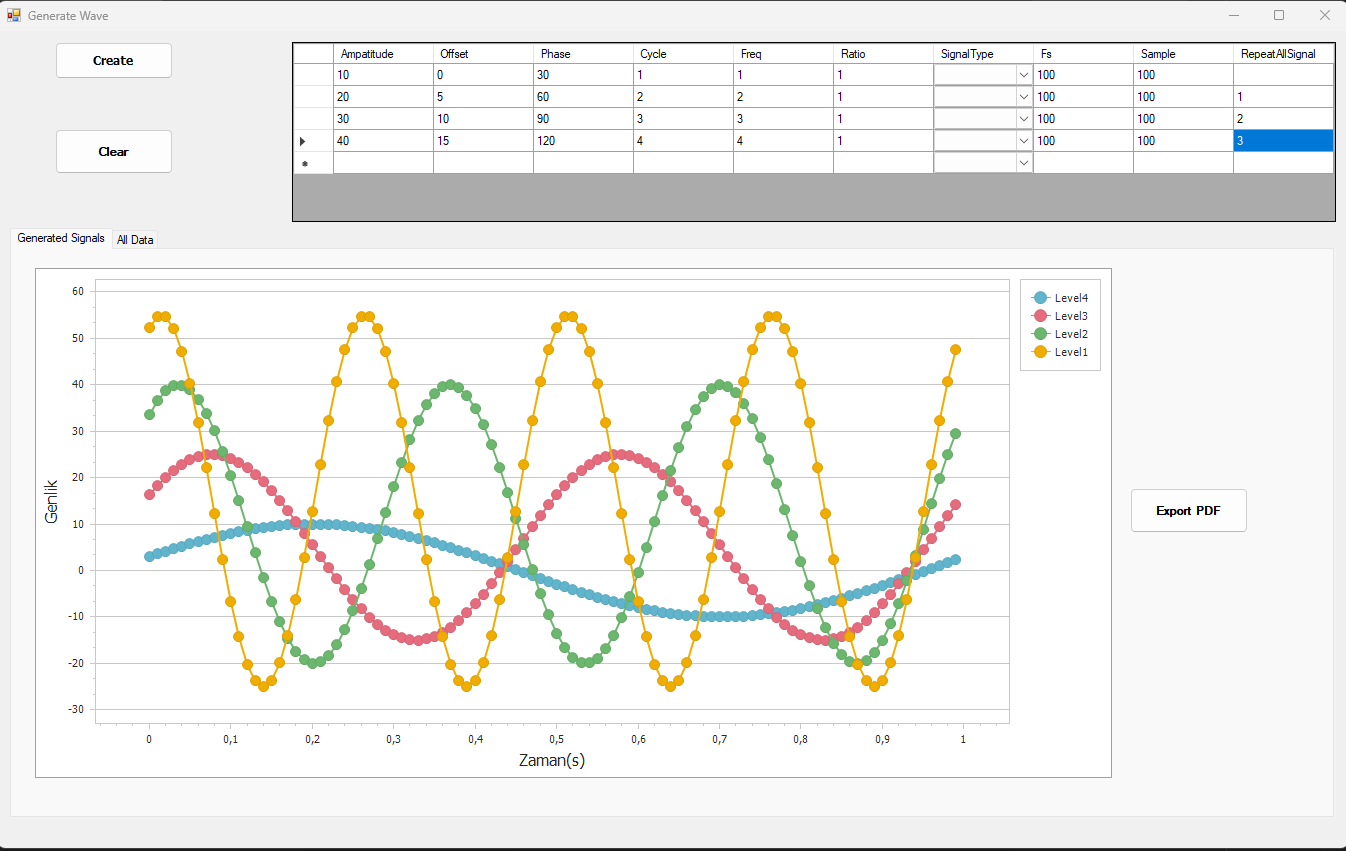Viewport: 1346px width, 851px height.
Task: Click the empty Ampatitude cell in the new row
Action: [383, 163]
